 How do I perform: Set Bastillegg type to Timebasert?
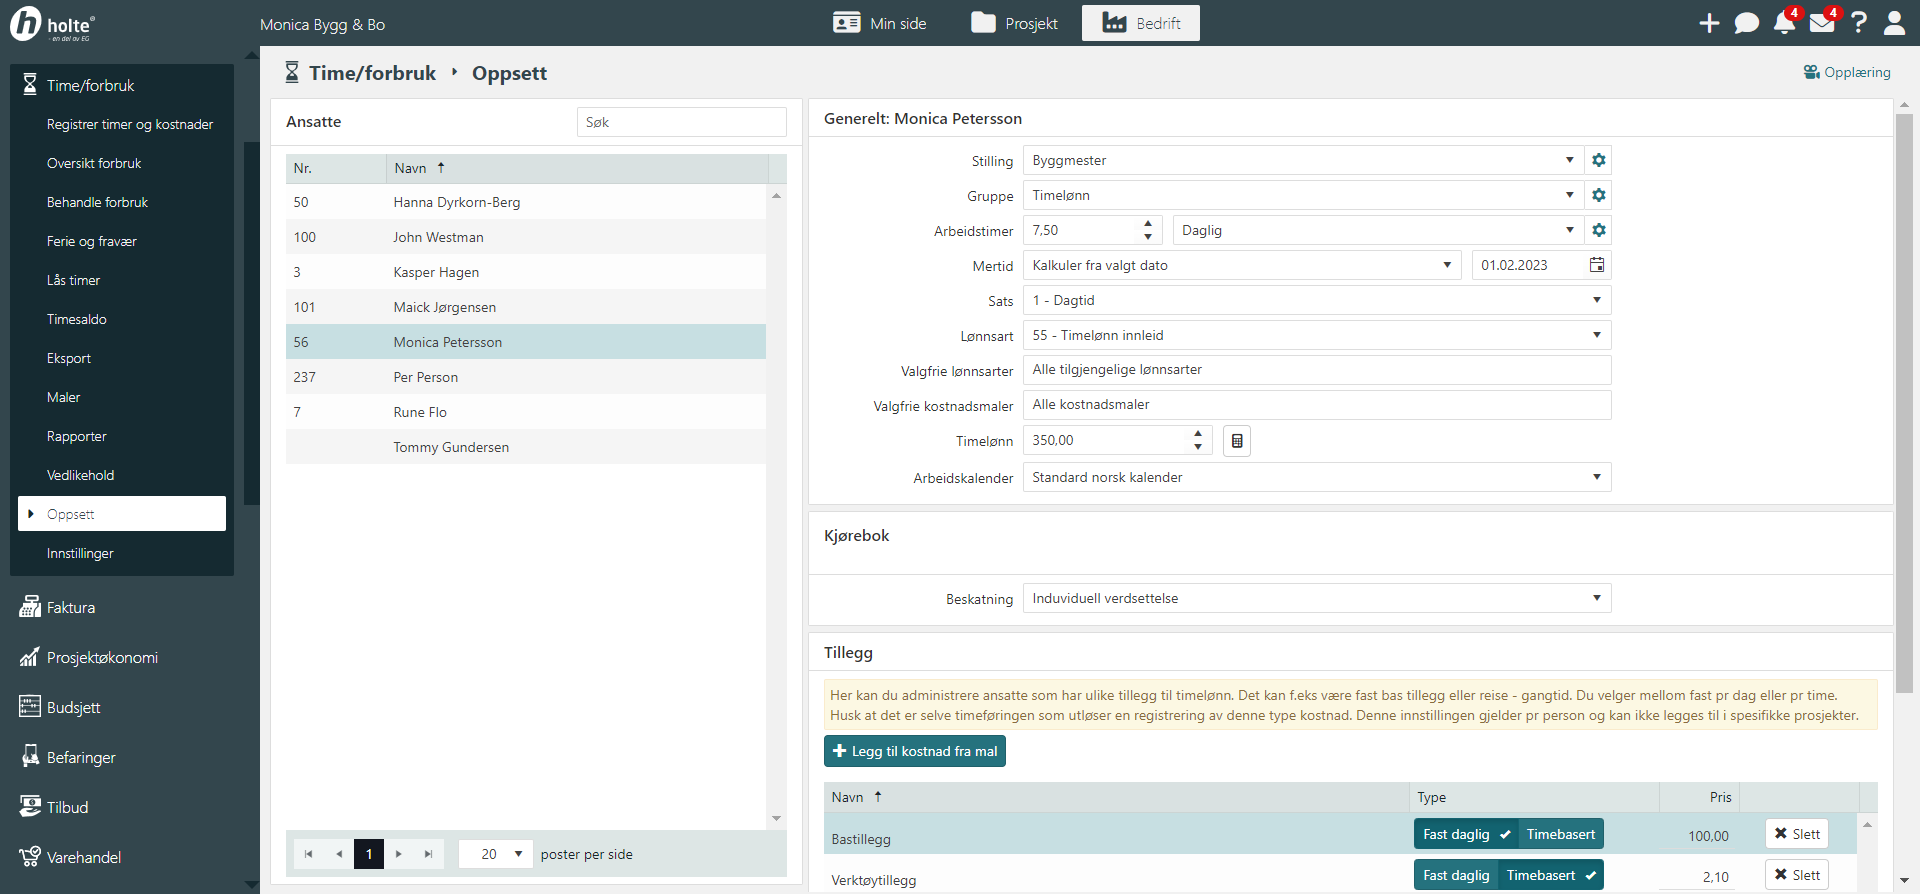pos(1560,834)
